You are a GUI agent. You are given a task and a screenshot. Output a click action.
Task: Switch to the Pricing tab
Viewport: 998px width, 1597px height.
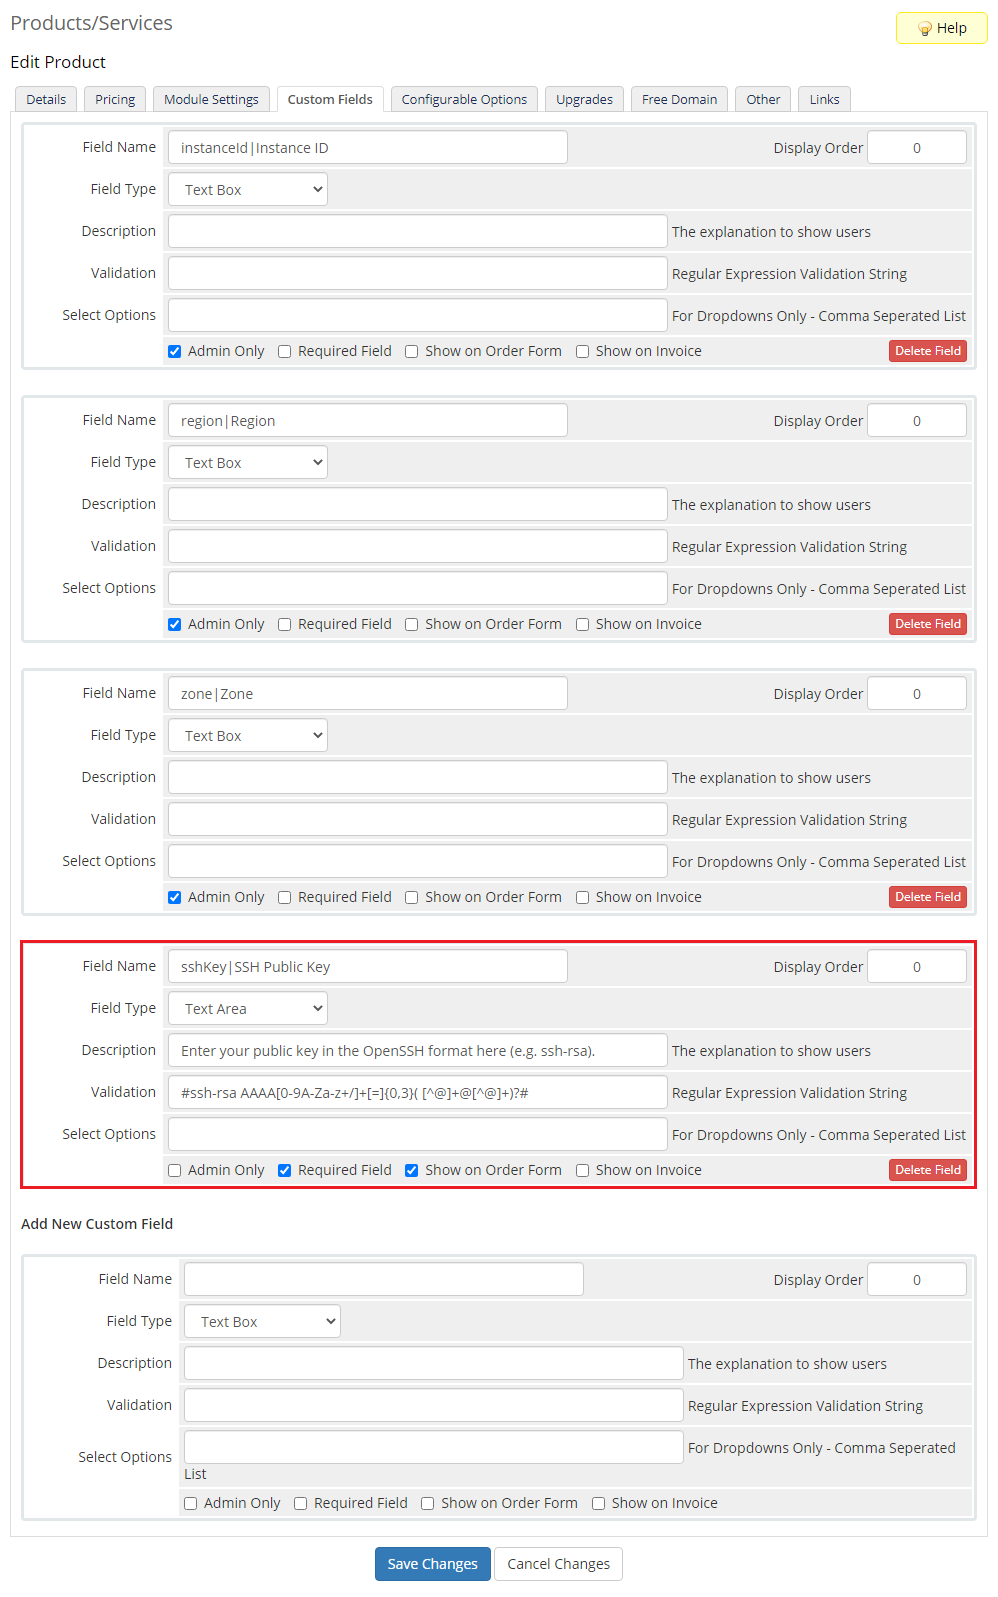pos(115,99)
